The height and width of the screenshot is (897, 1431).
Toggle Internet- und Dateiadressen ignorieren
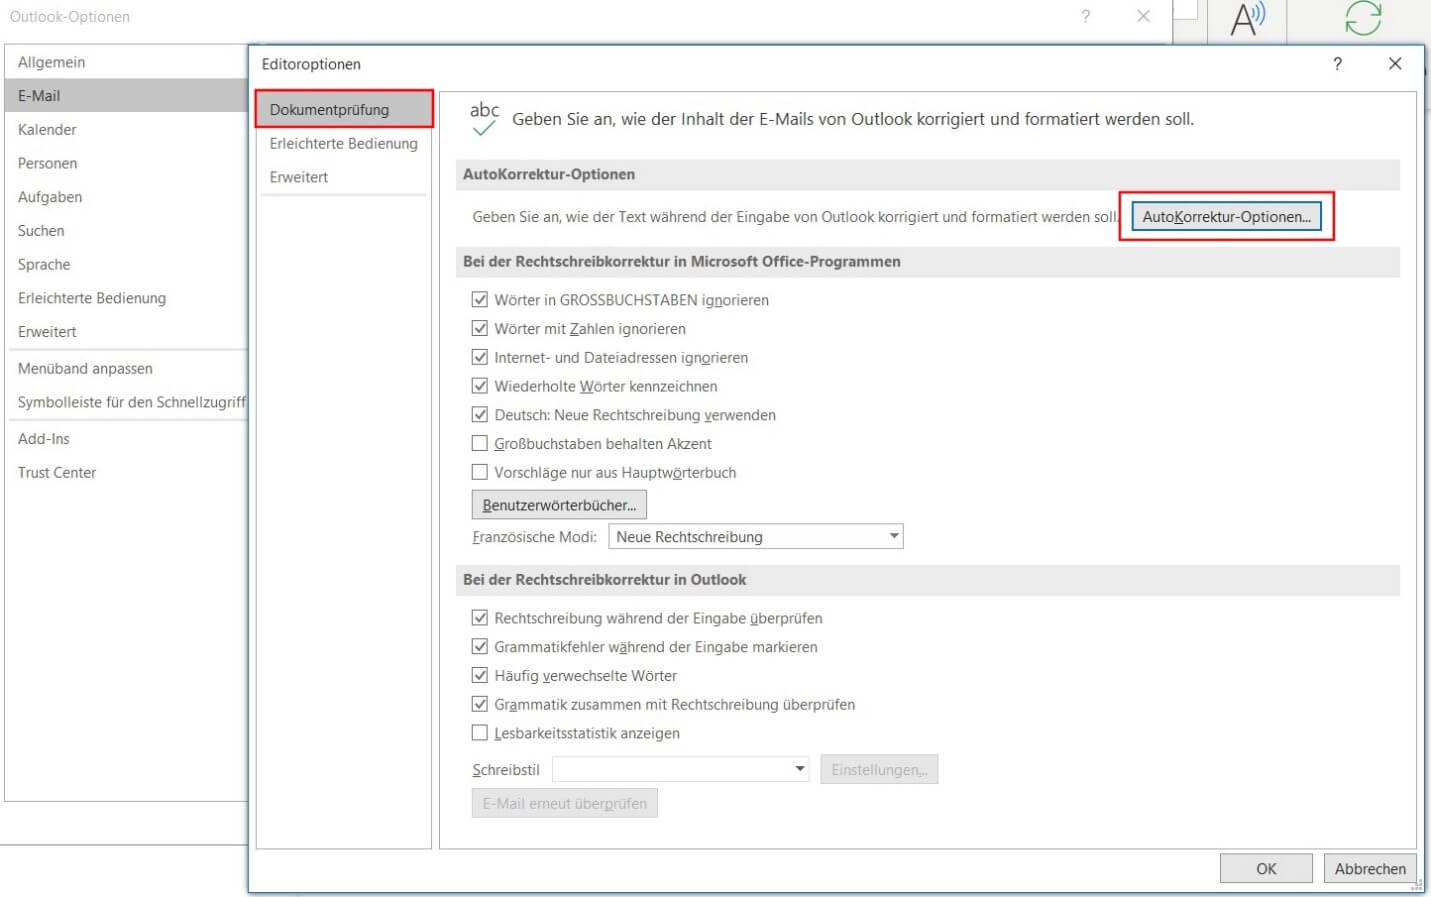[x=480, y=357]
